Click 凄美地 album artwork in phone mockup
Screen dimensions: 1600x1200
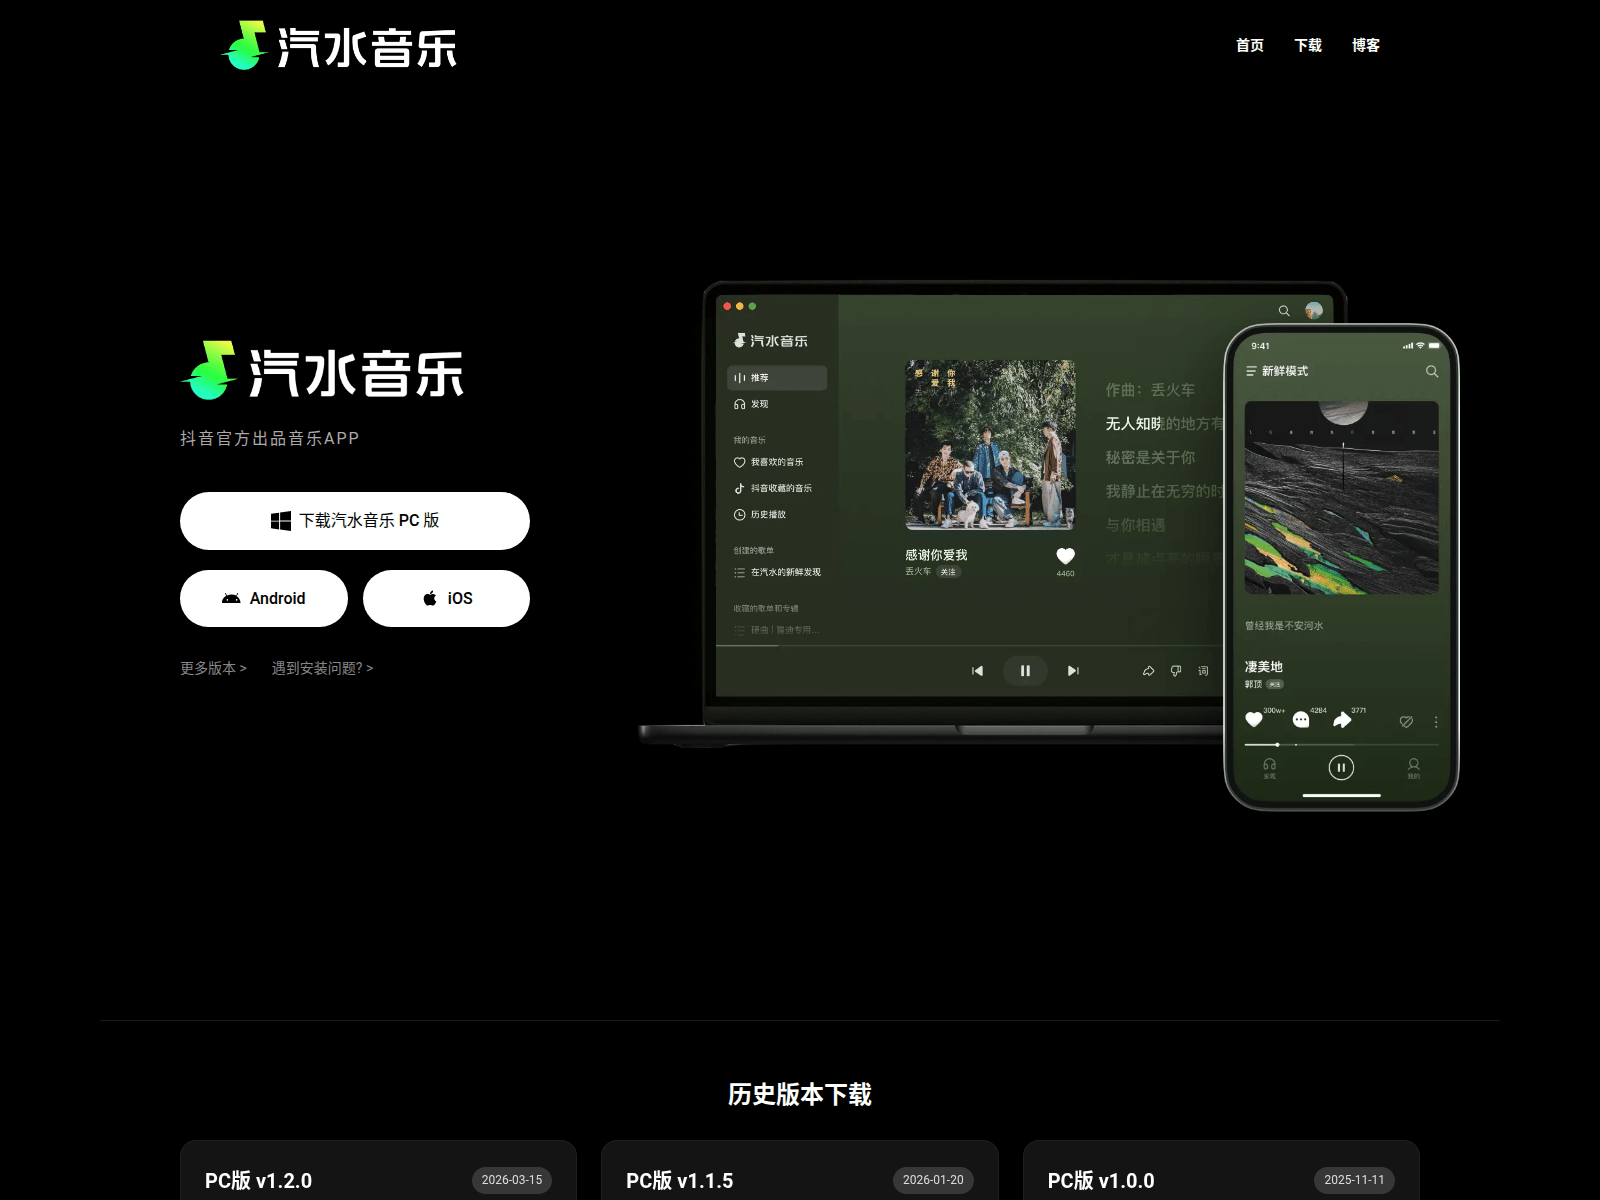point(1341,498)
